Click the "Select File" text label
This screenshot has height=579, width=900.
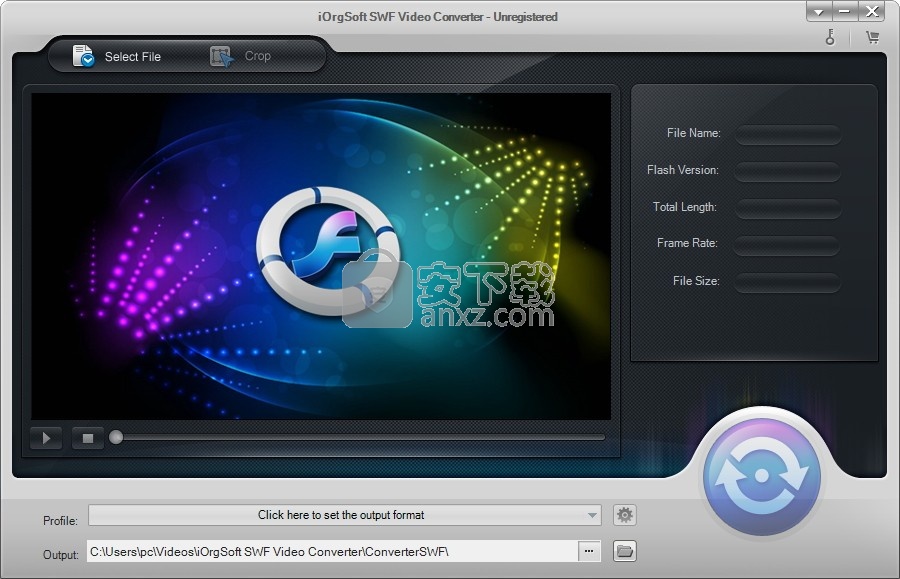tap(133, 57)
